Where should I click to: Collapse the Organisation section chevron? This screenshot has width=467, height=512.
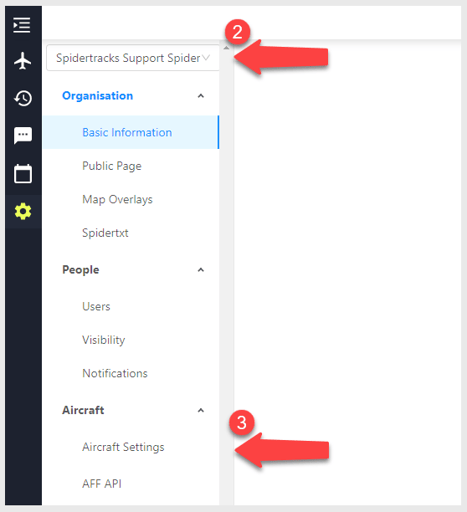coord(201,96)
